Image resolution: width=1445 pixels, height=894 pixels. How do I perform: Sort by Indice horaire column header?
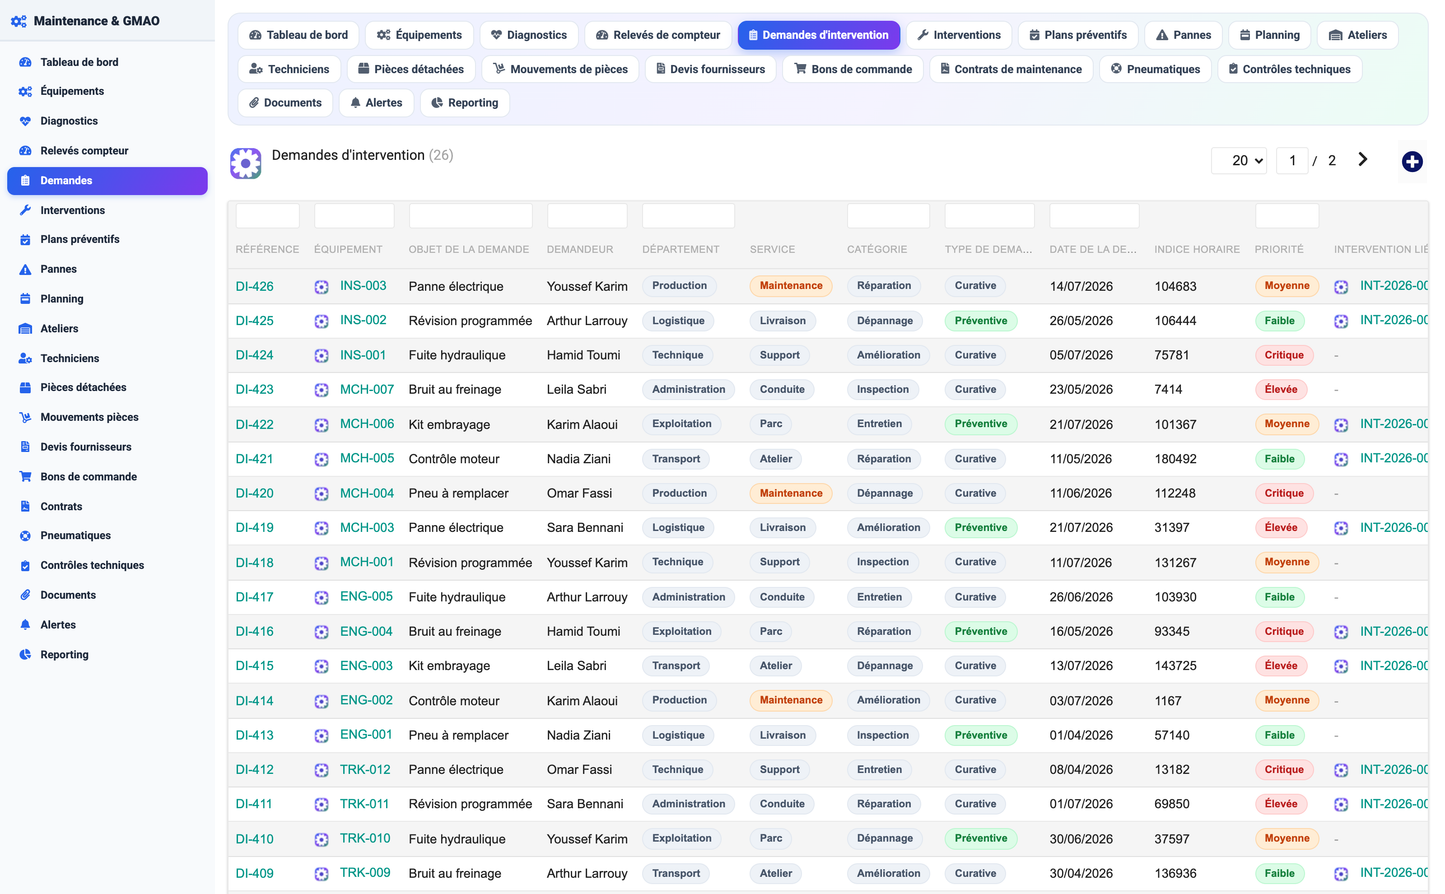pyautogui.click(x=1197, y=249)
